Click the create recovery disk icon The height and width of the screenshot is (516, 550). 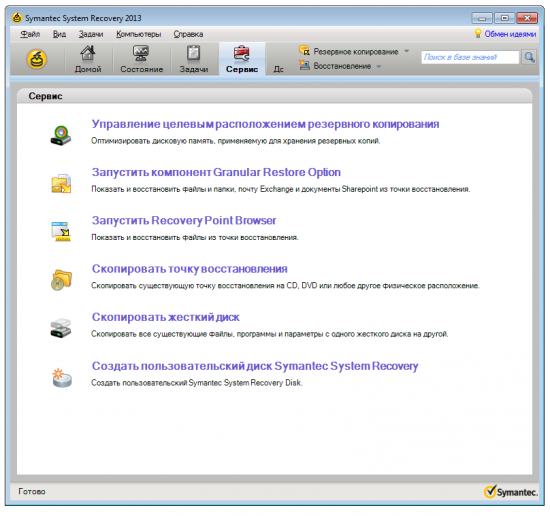coord(62,378)
